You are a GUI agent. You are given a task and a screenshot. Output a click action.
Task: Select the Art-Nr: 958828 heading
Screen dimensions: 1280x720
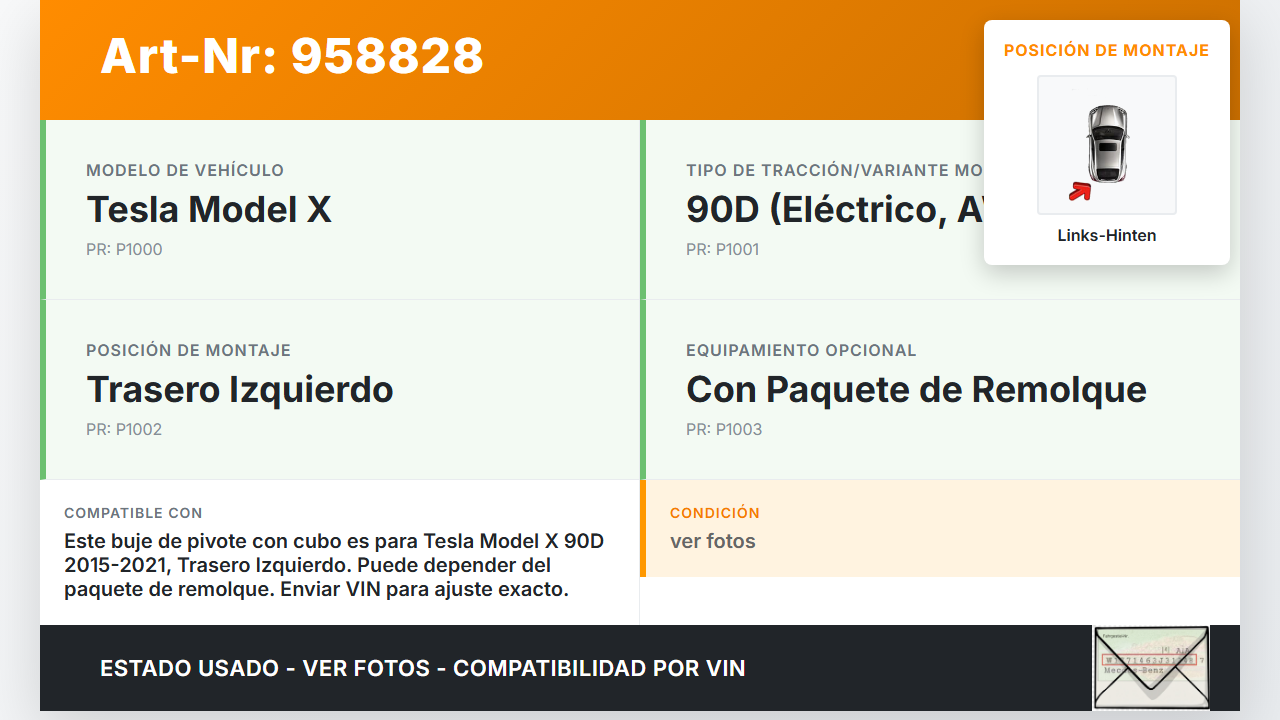click(x=292, y=56)
